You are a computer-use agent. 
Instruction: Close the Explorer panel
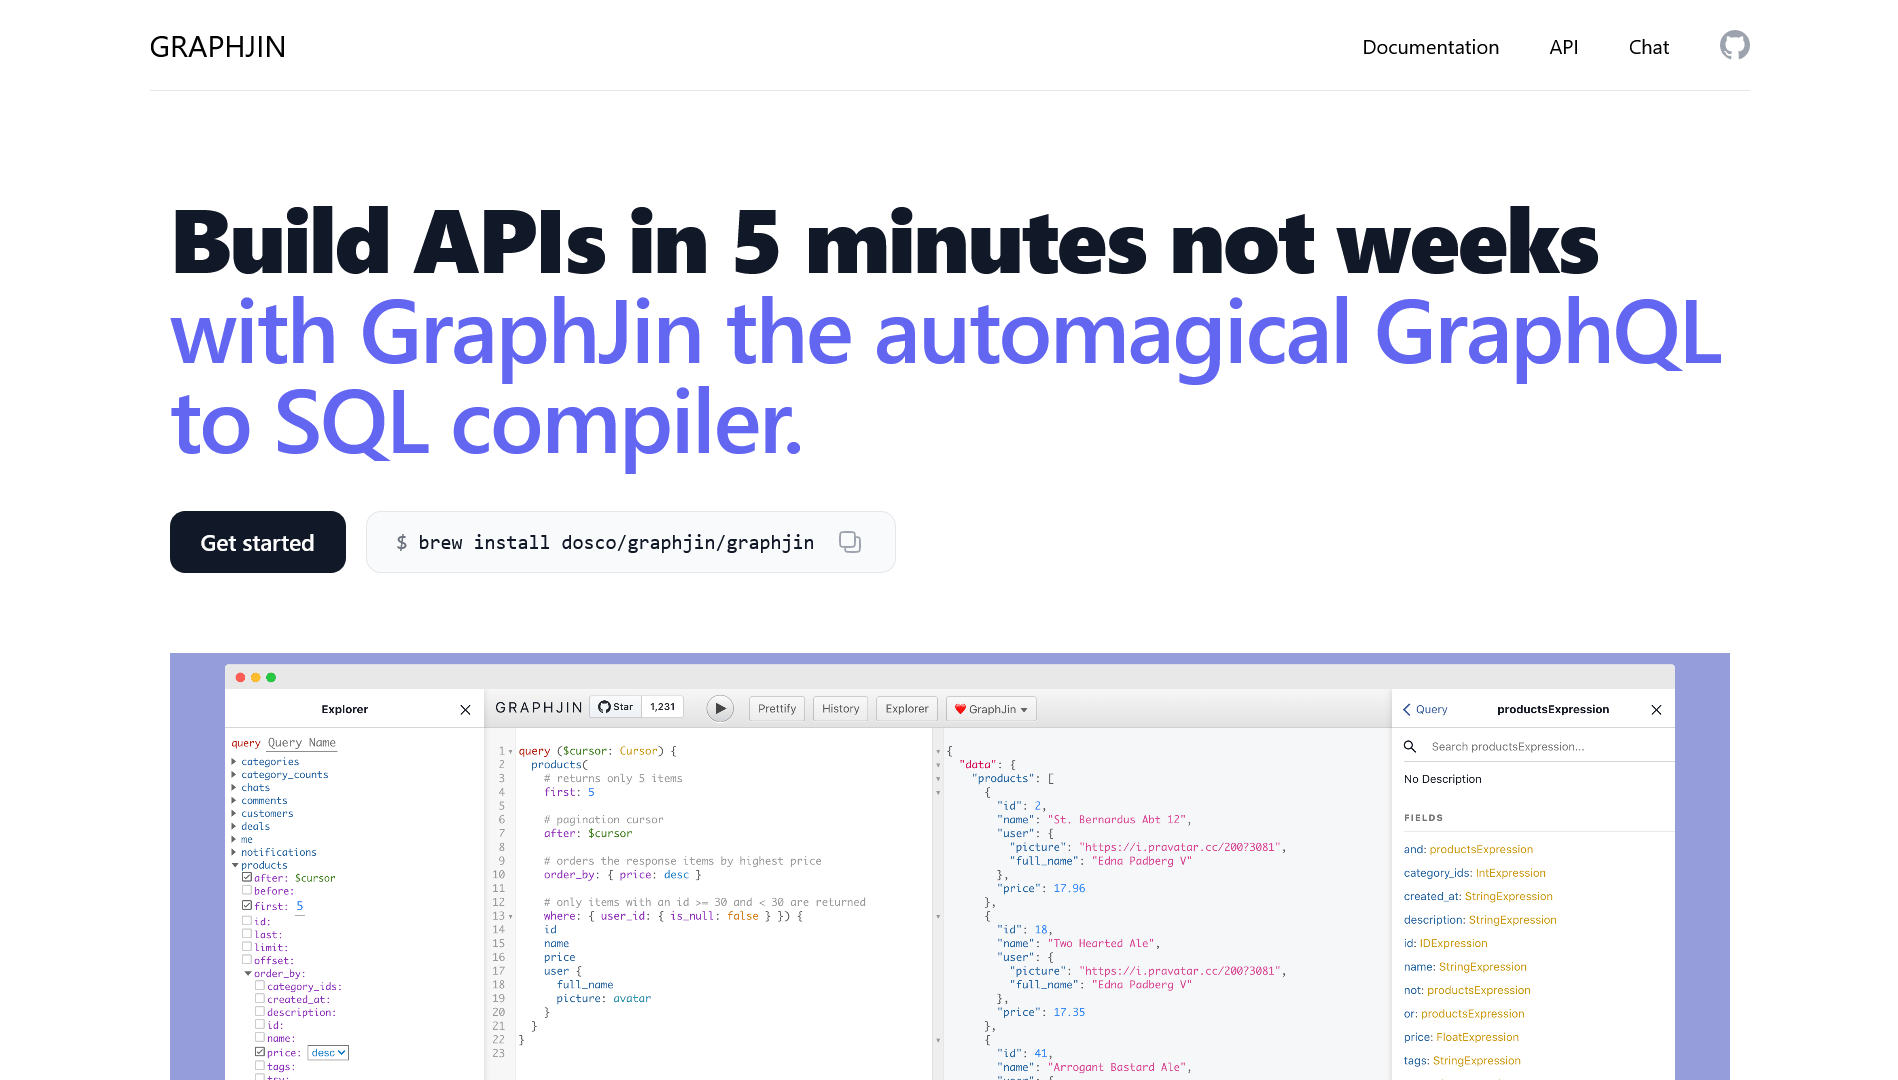(x=465, y=710)
